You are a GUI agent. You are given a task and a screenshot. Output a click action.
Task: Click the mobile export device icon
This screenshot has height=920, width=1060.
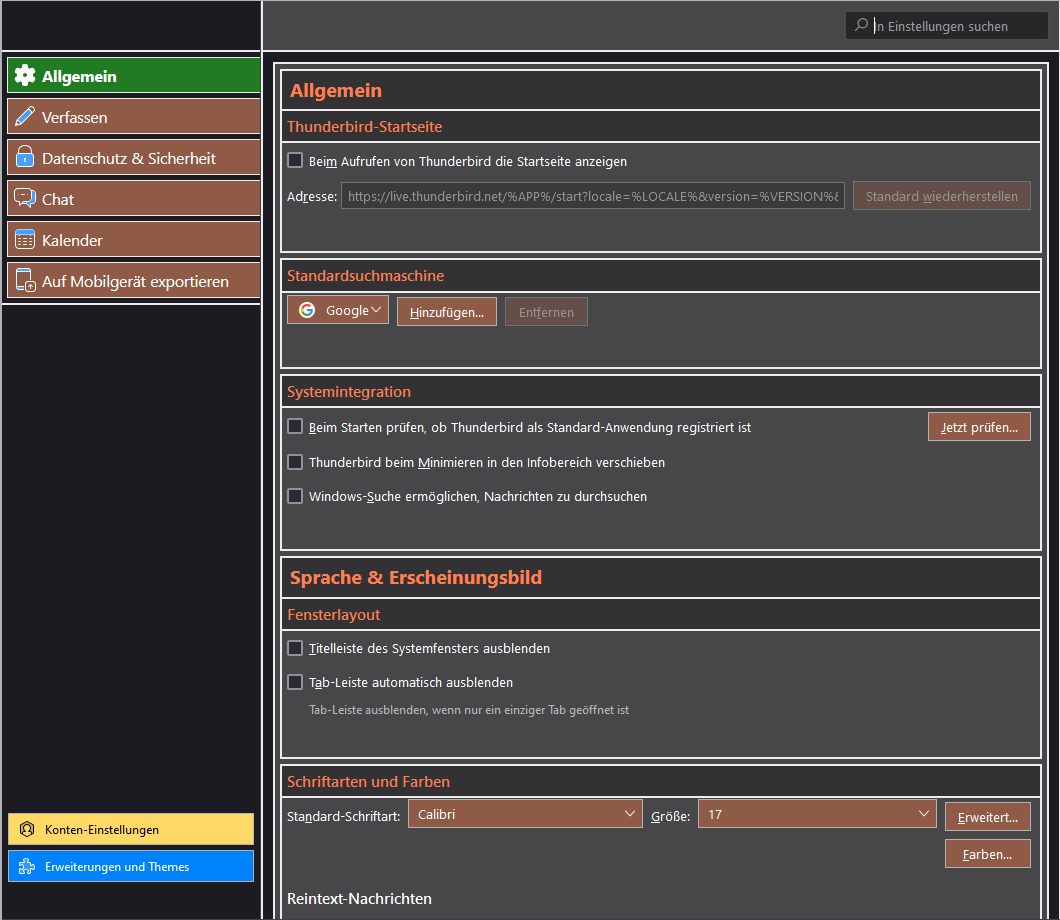click(25, 282)
